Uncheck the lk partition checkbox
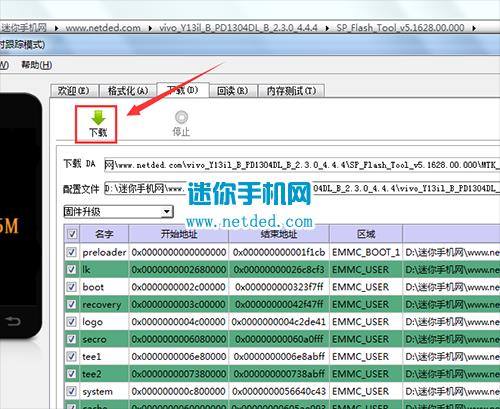 coord(71,269)
